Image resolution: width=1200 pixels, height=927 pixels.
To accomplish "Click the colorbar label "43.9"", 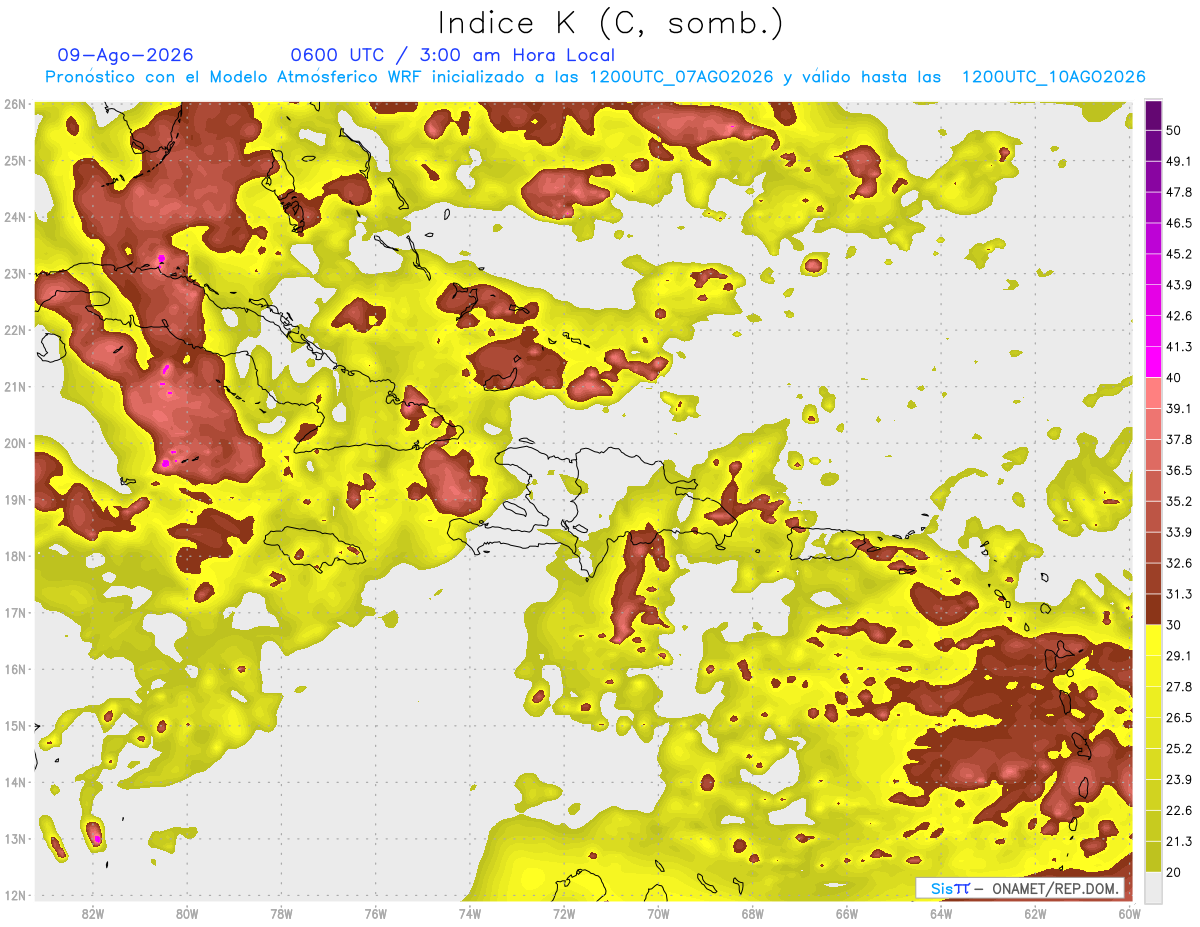I will [1179, 285].
